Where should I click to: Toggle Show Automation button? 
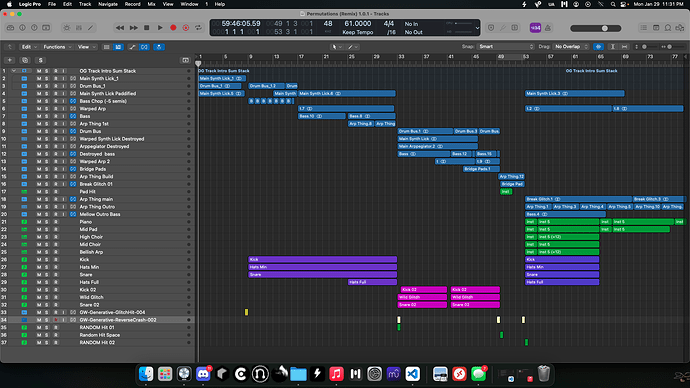[132, 47]
